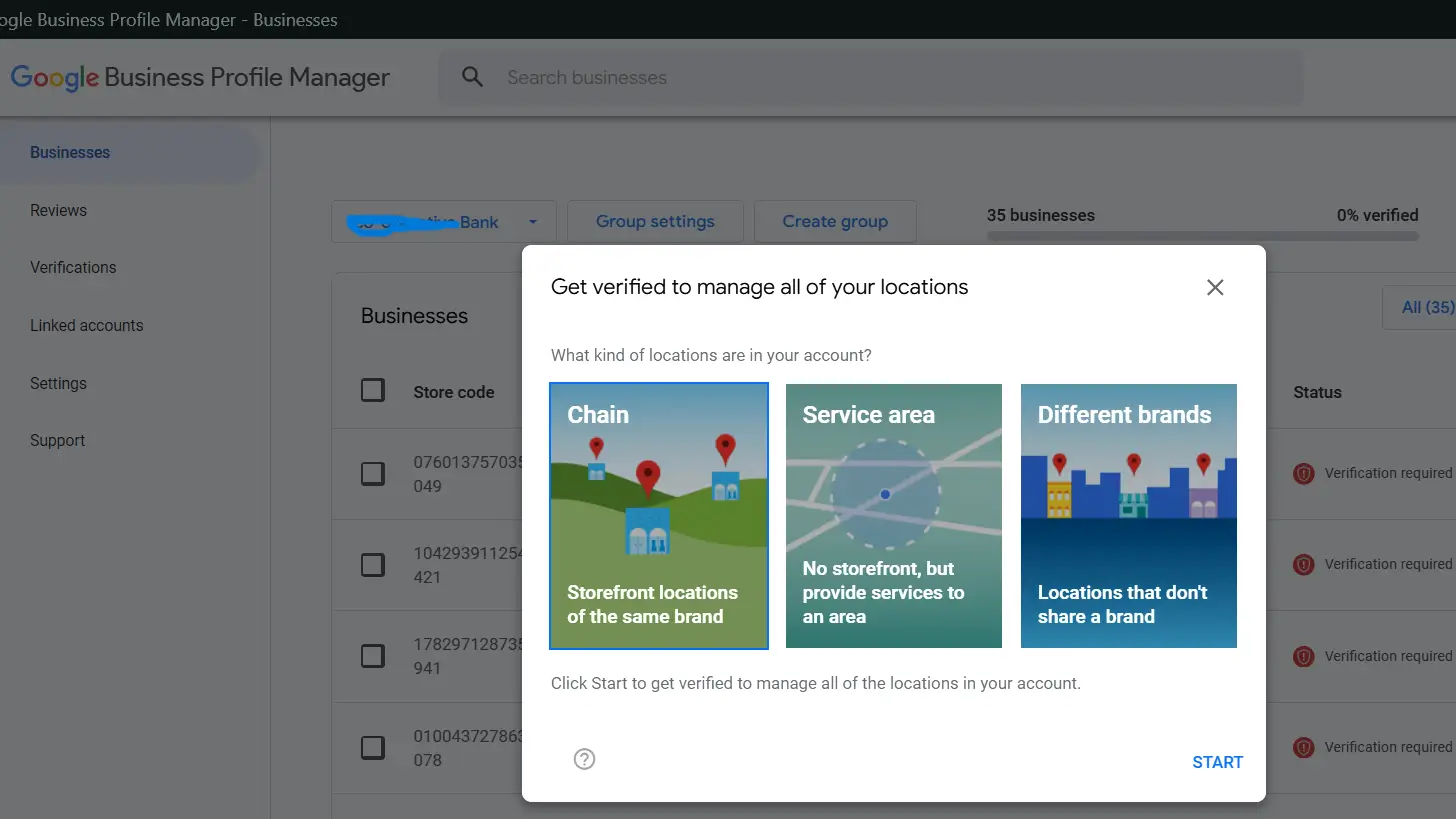Click the Google Business Profile Manager logo
Screen dimensions: 1456x819
[200, 77]
